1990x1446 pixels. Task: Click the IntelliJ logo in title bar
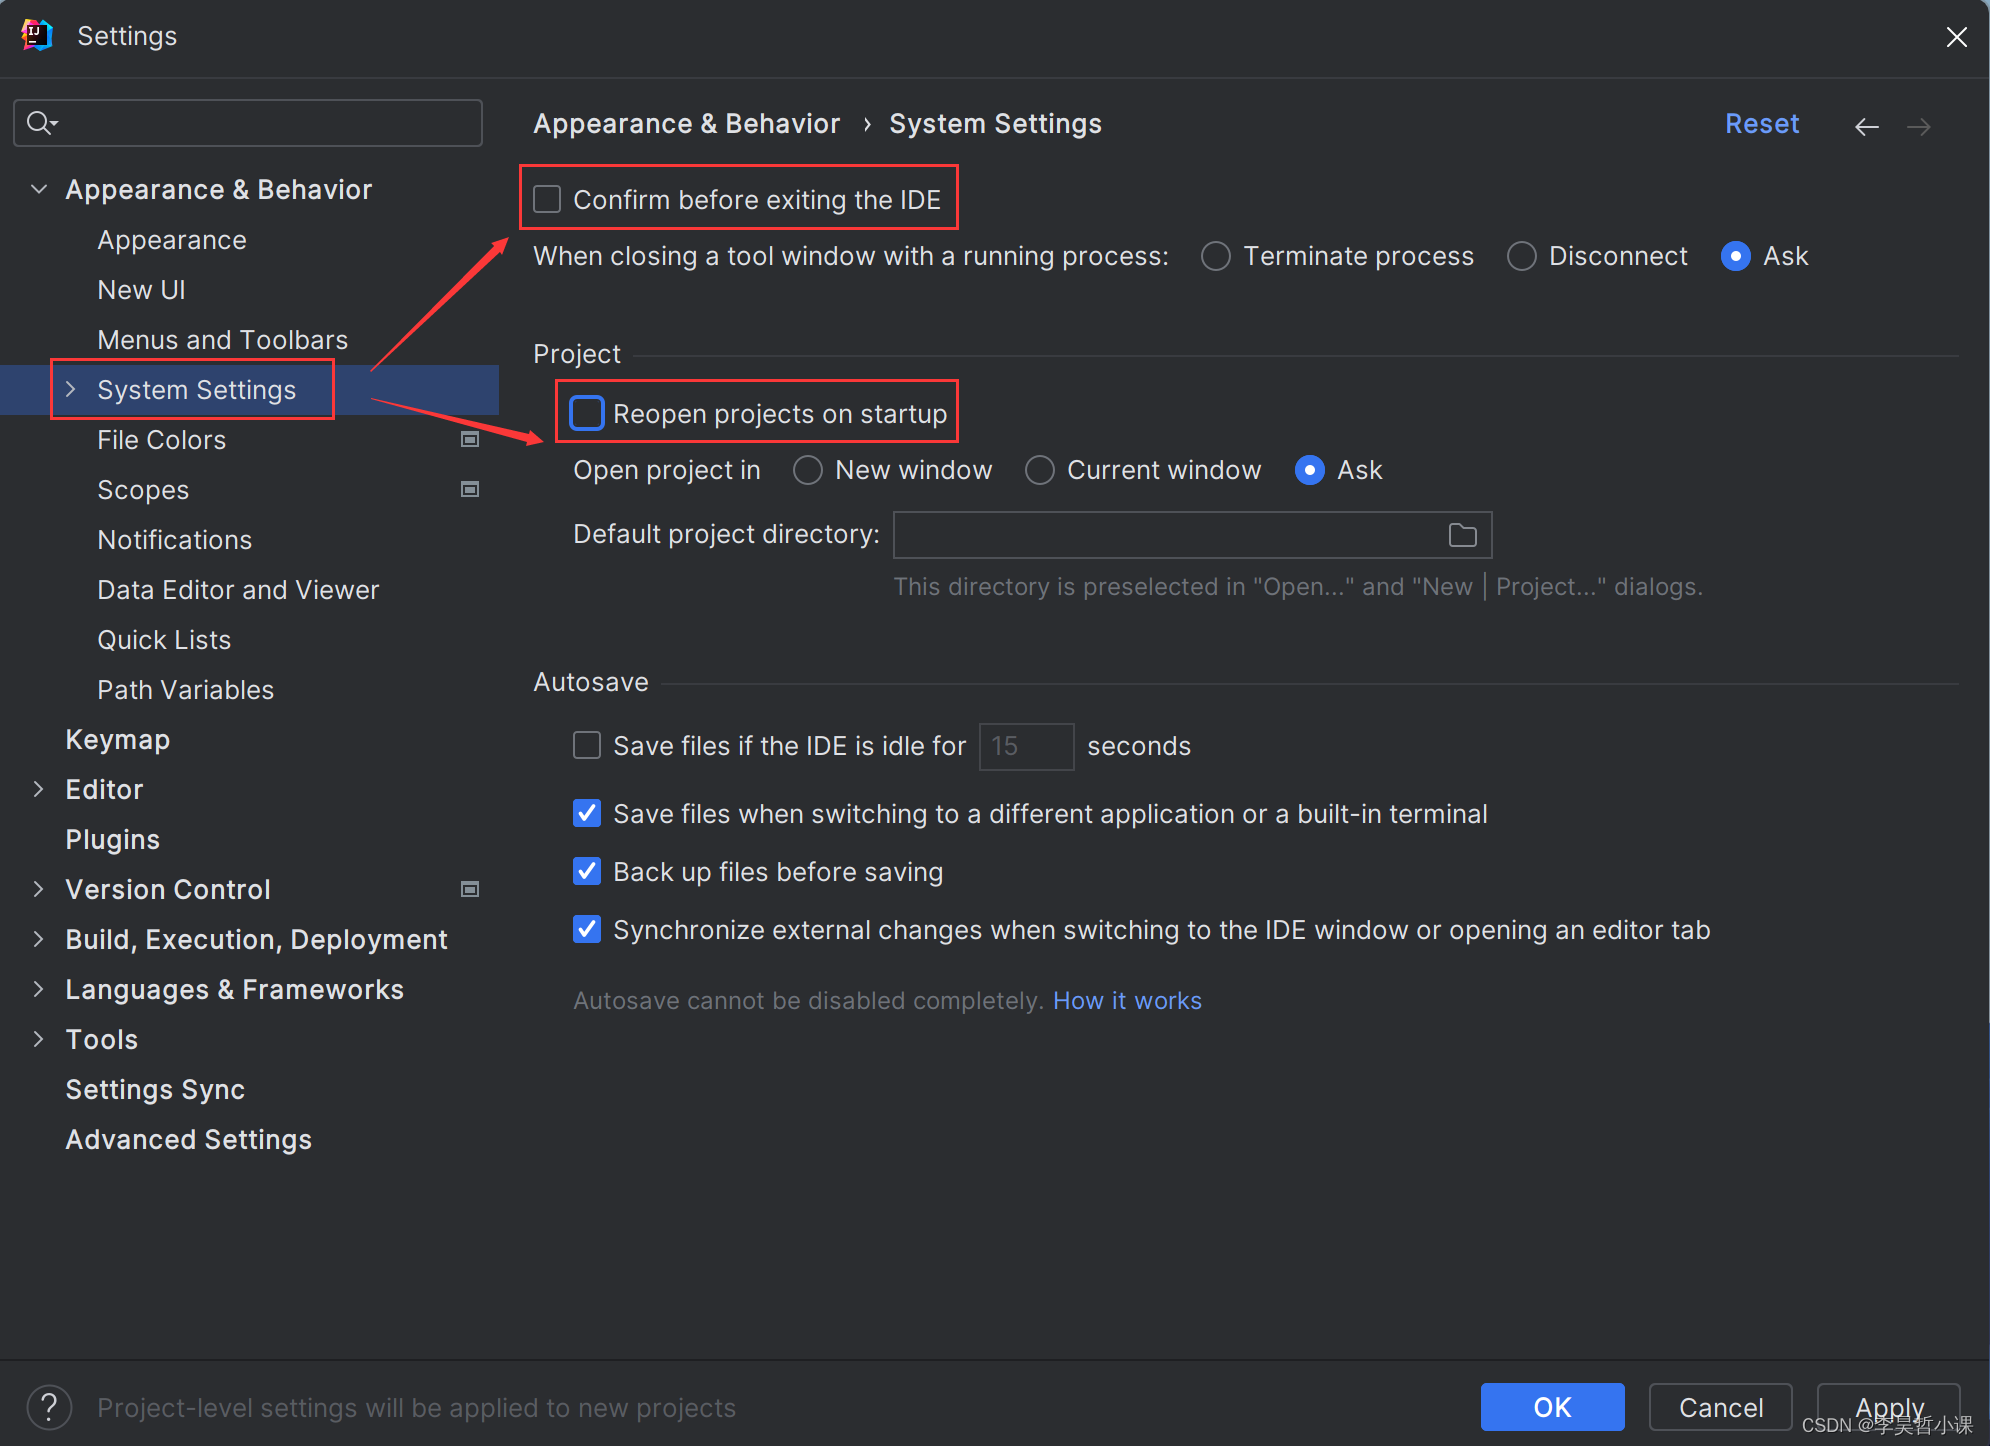pyautogui.click(x=36, y=35)
